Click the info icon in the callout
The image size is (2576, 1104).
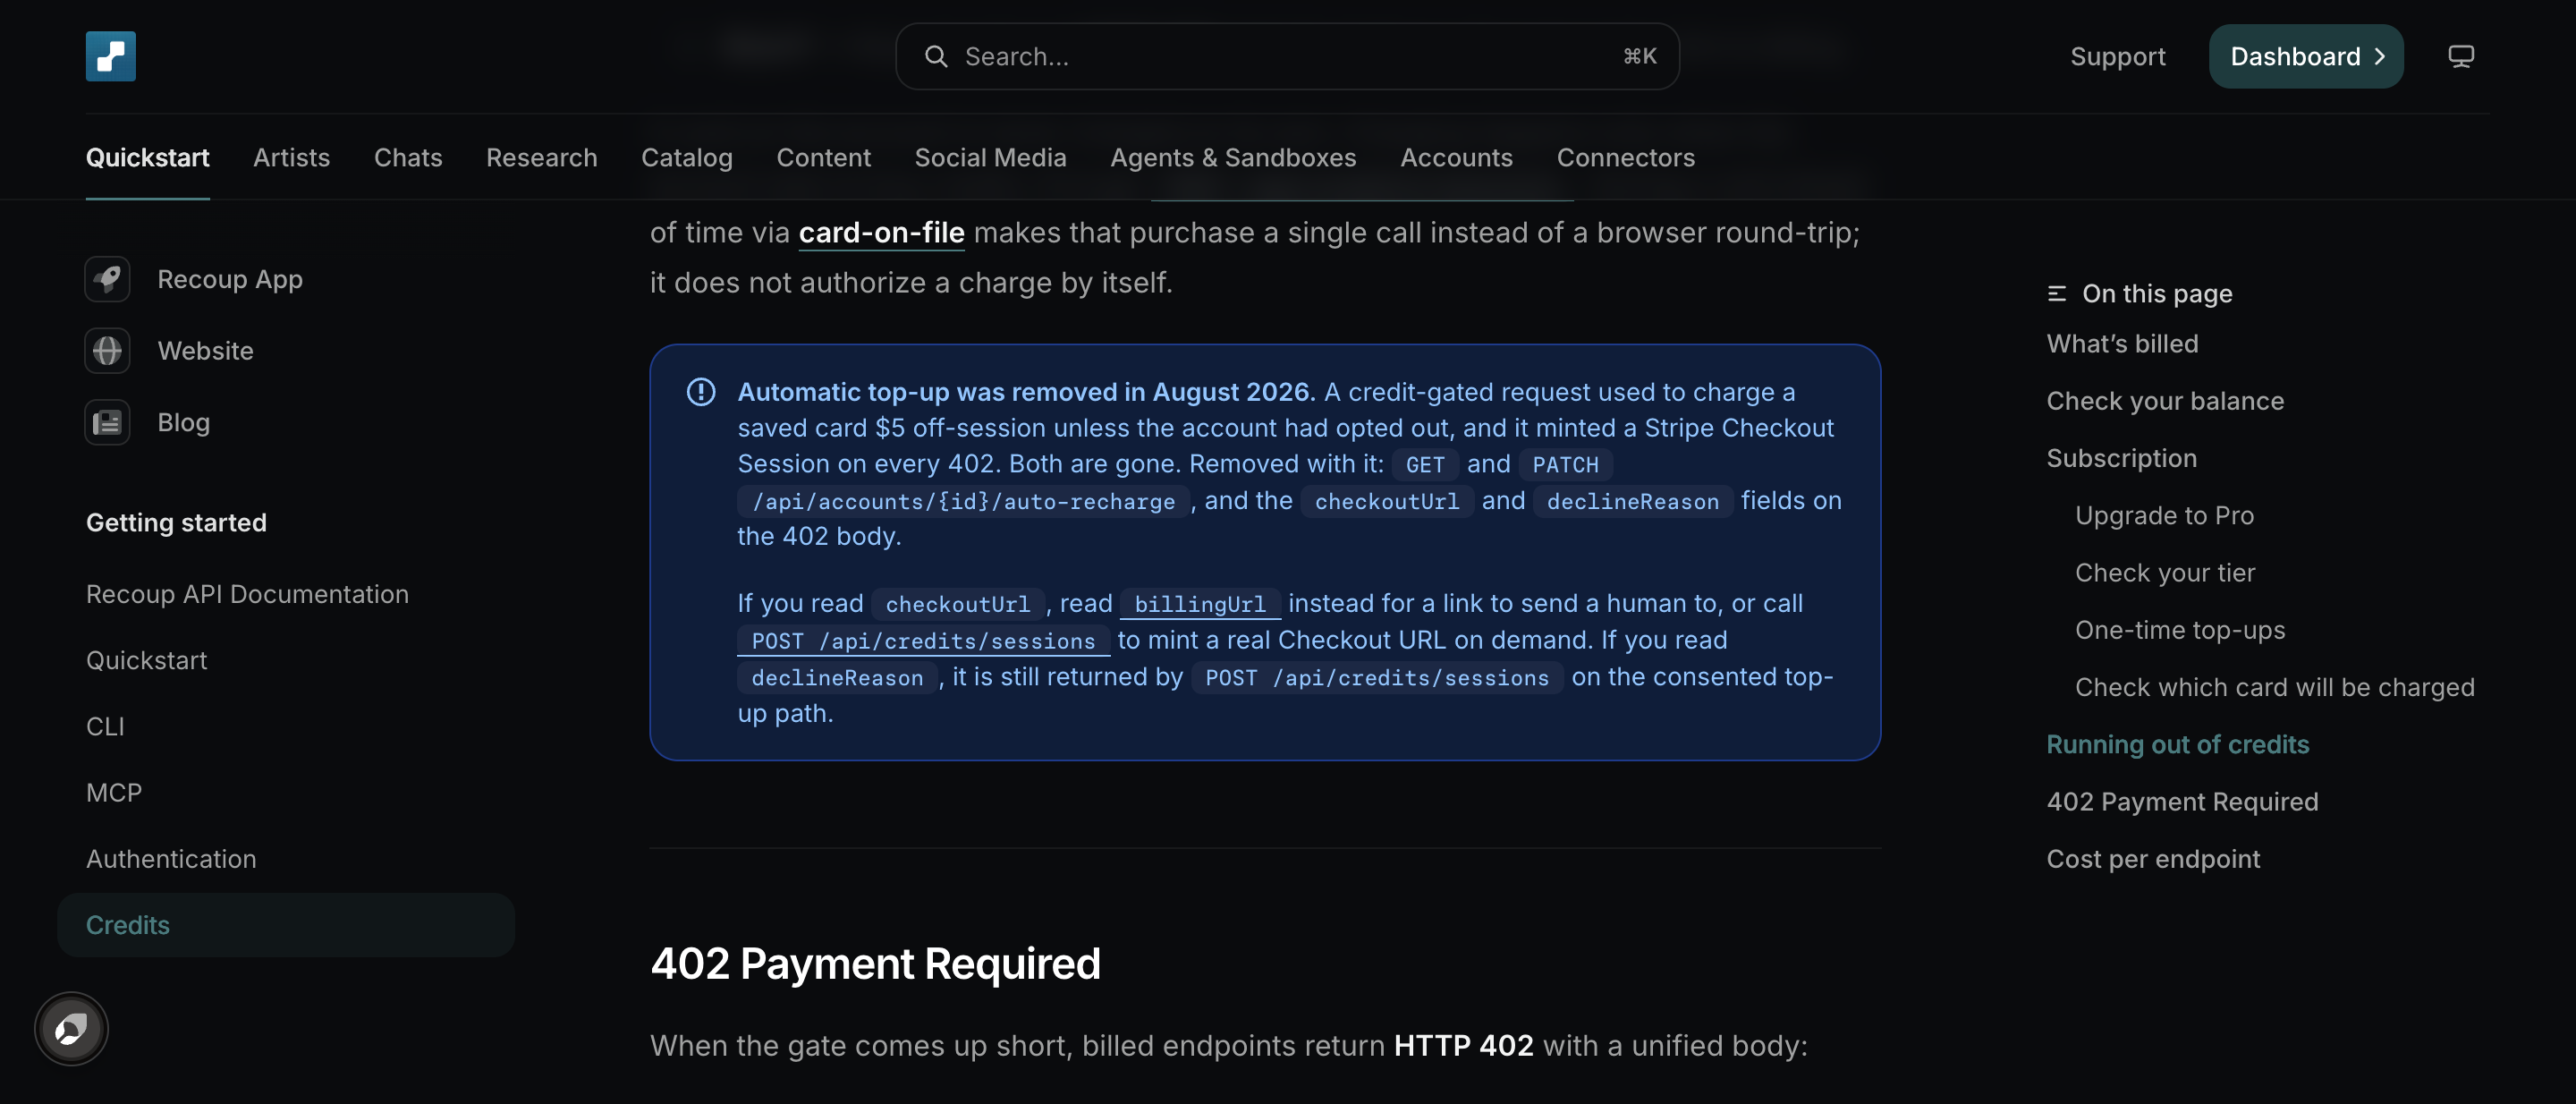(x=701, y=392)
